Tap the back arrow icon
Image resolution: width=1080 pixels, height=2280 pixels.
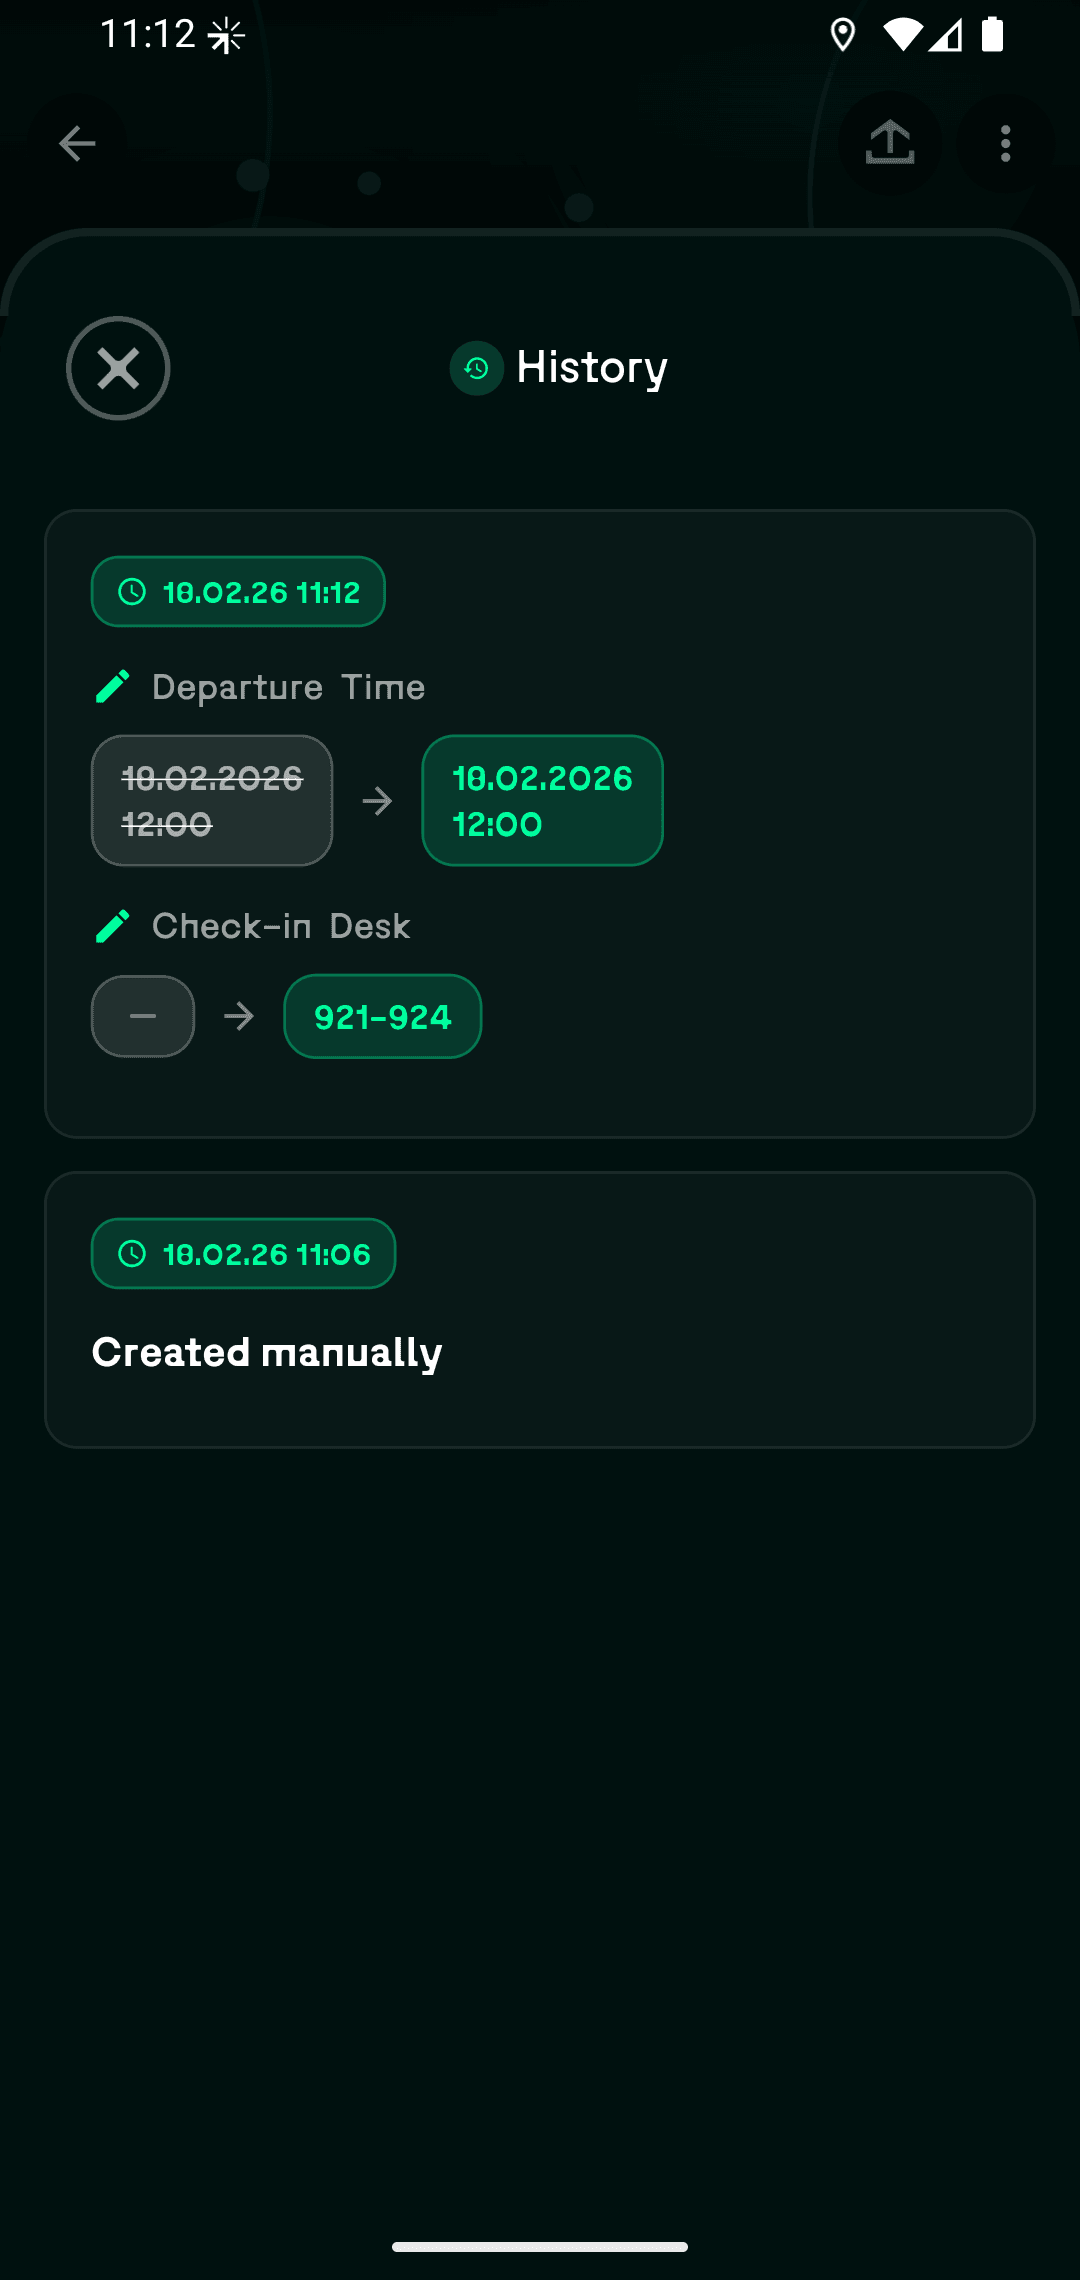click(x=77, y=143)
